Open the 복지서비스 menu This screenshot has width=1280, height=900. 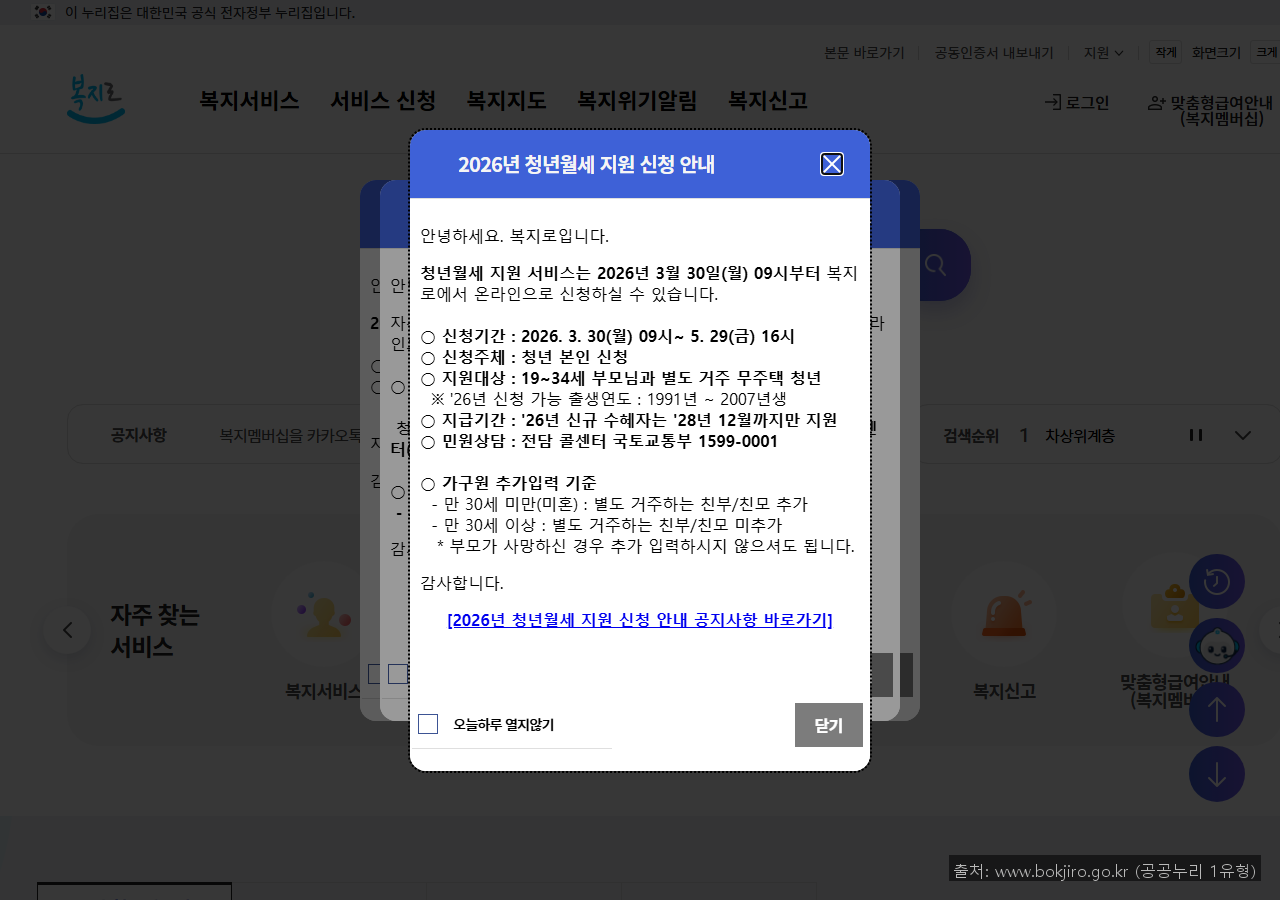click(248, 100)
